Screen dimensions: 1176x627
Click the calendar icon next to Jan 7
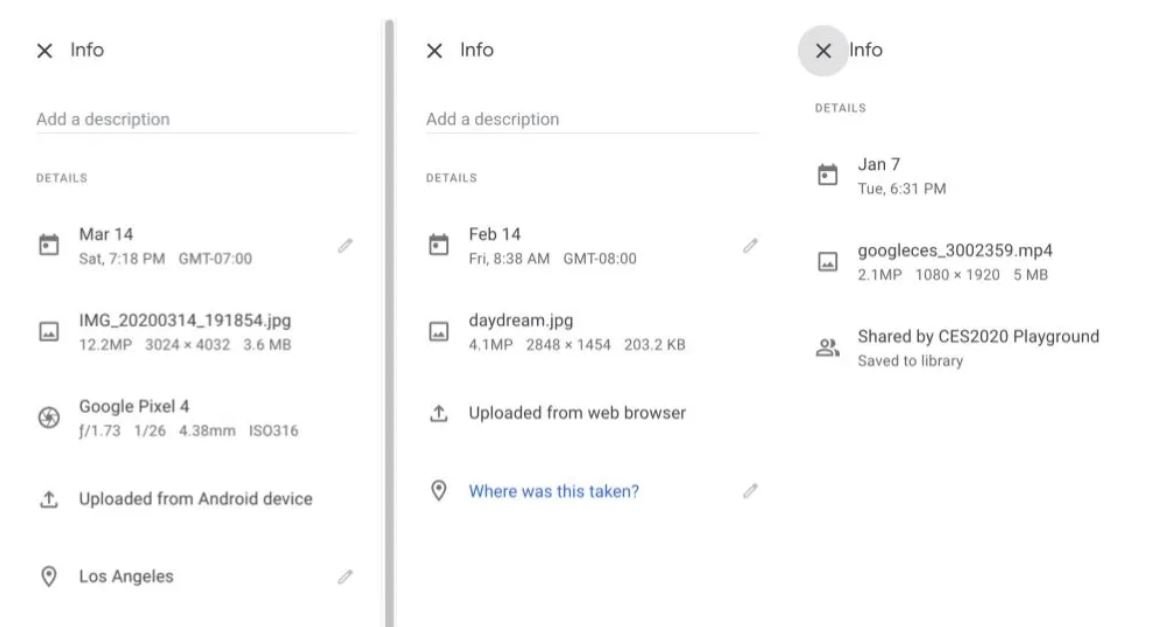click(x=826, y=176)
